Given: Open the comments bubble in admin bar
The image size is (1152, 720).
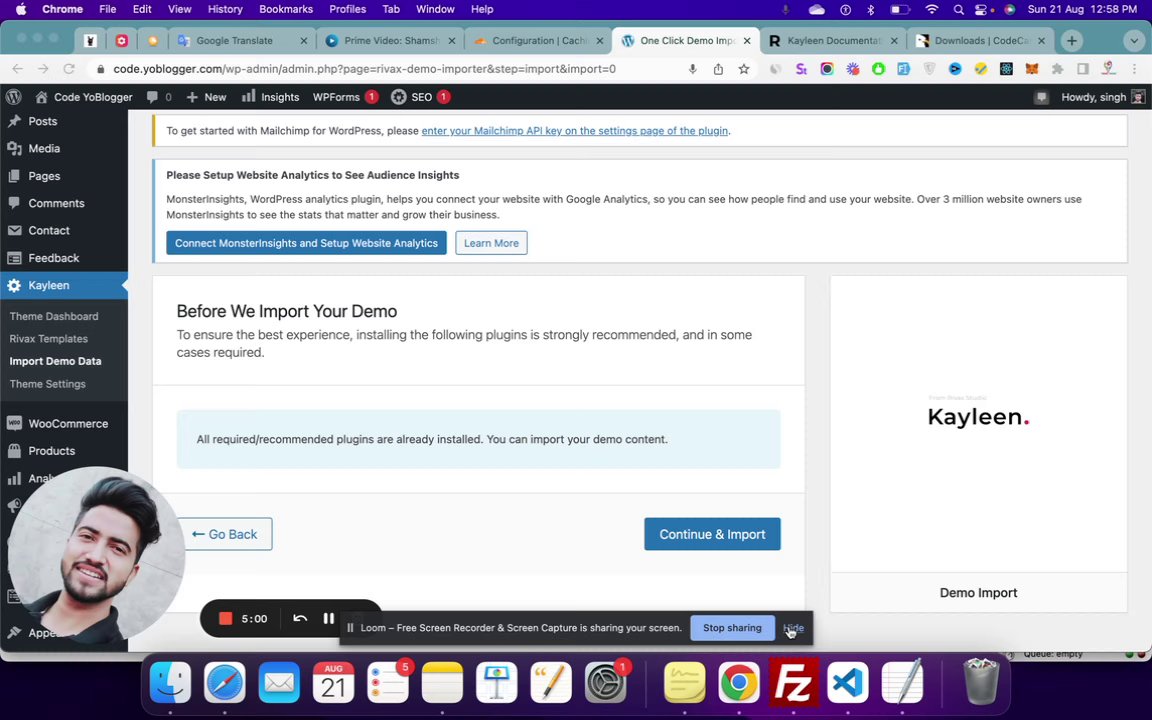Looking at the screenshot, I should coord(159,97).
